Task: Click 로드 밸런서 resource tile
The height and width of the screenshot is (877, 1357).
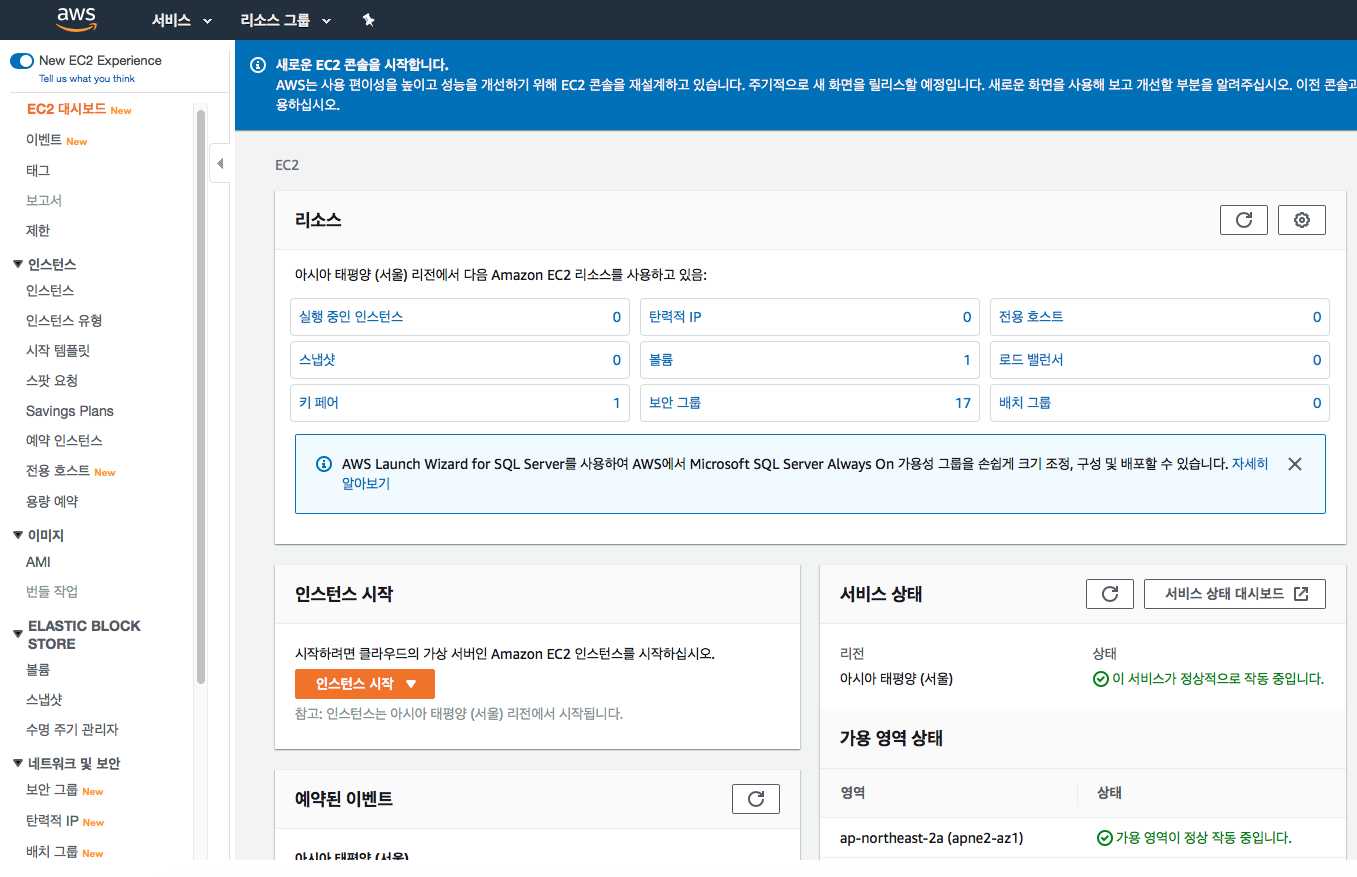Action: pos(1160,360)
